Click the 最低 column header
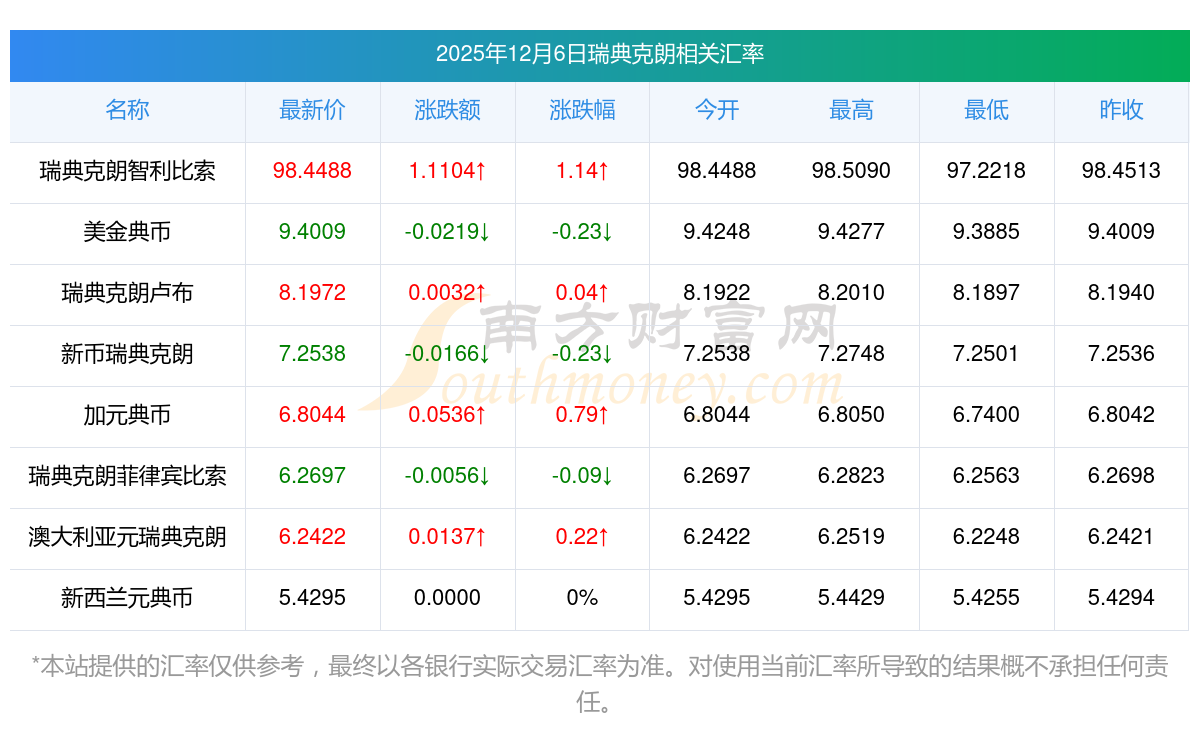The image size is (1200, 733). click(986, 110)
